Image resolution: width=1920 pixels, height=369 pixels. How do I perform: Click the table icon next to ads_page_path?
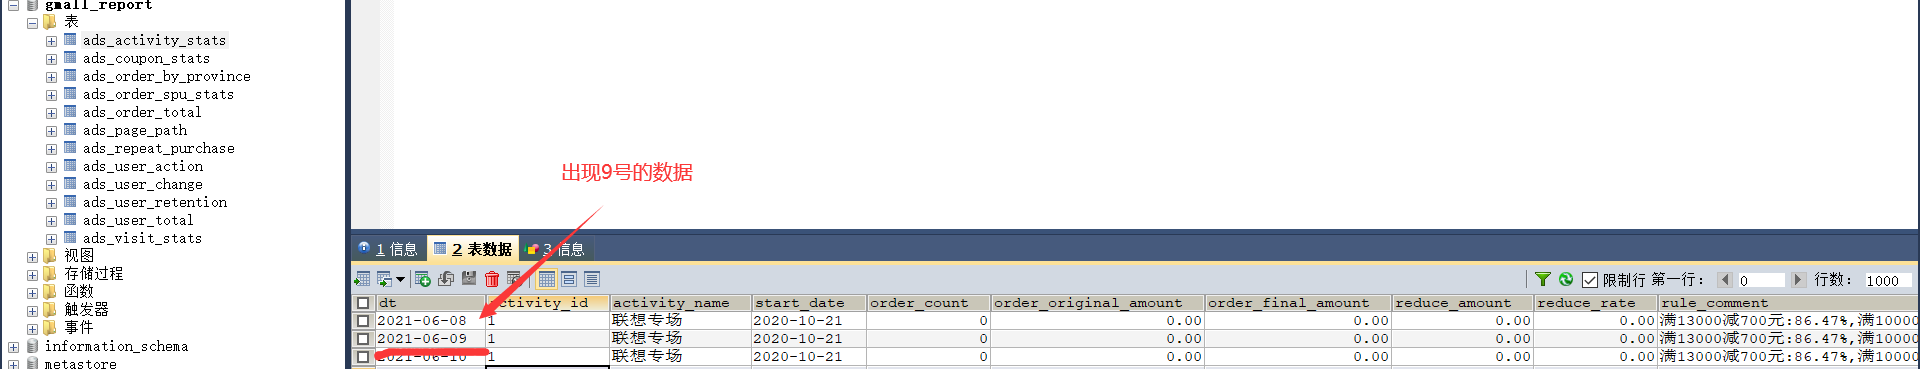pos(70,130)
